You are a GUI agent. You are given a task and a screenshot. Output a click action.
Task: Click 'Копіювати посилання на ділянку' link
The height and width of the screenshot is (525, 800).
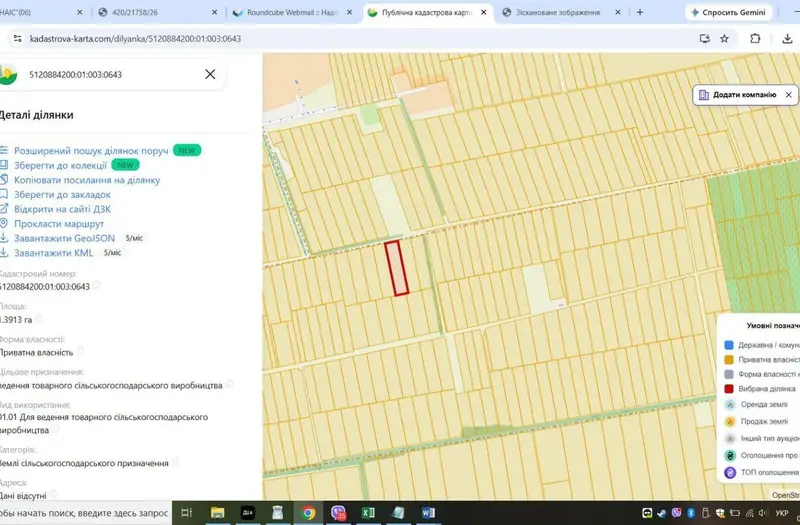tap(87, 180)
